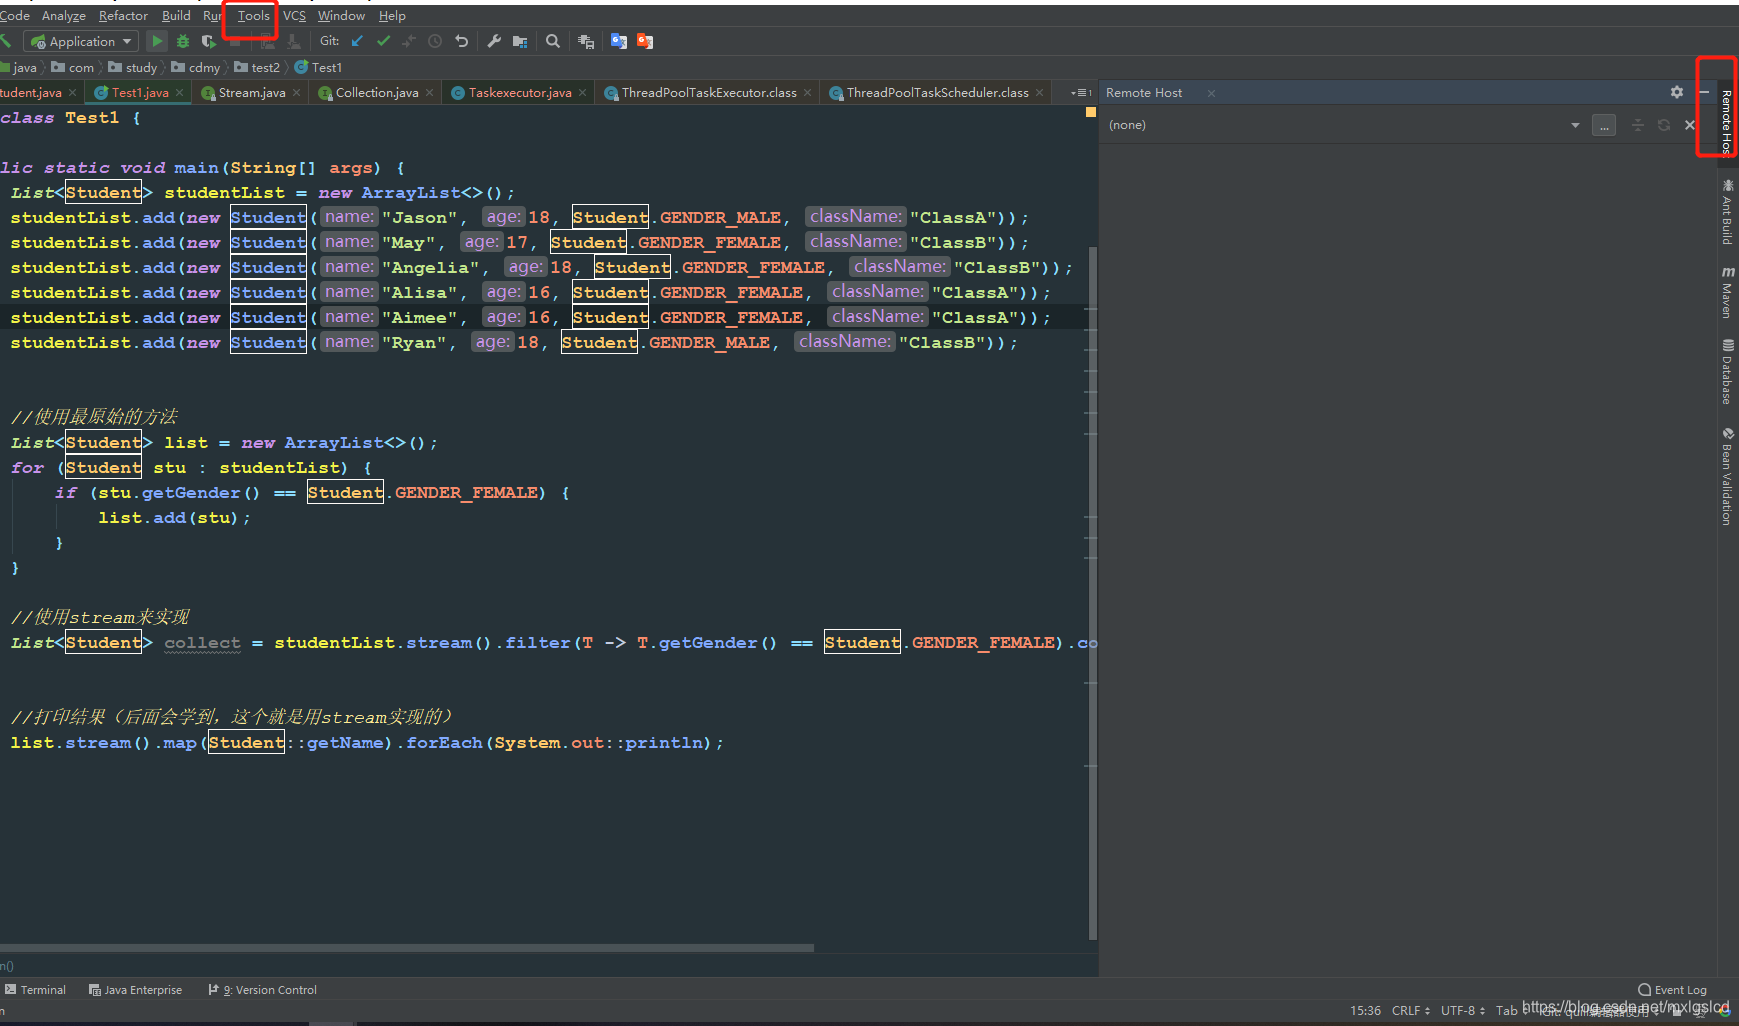
Task: Expand the (none) server dropdown in Remote Host
Action: click(x=1575, y=125)
